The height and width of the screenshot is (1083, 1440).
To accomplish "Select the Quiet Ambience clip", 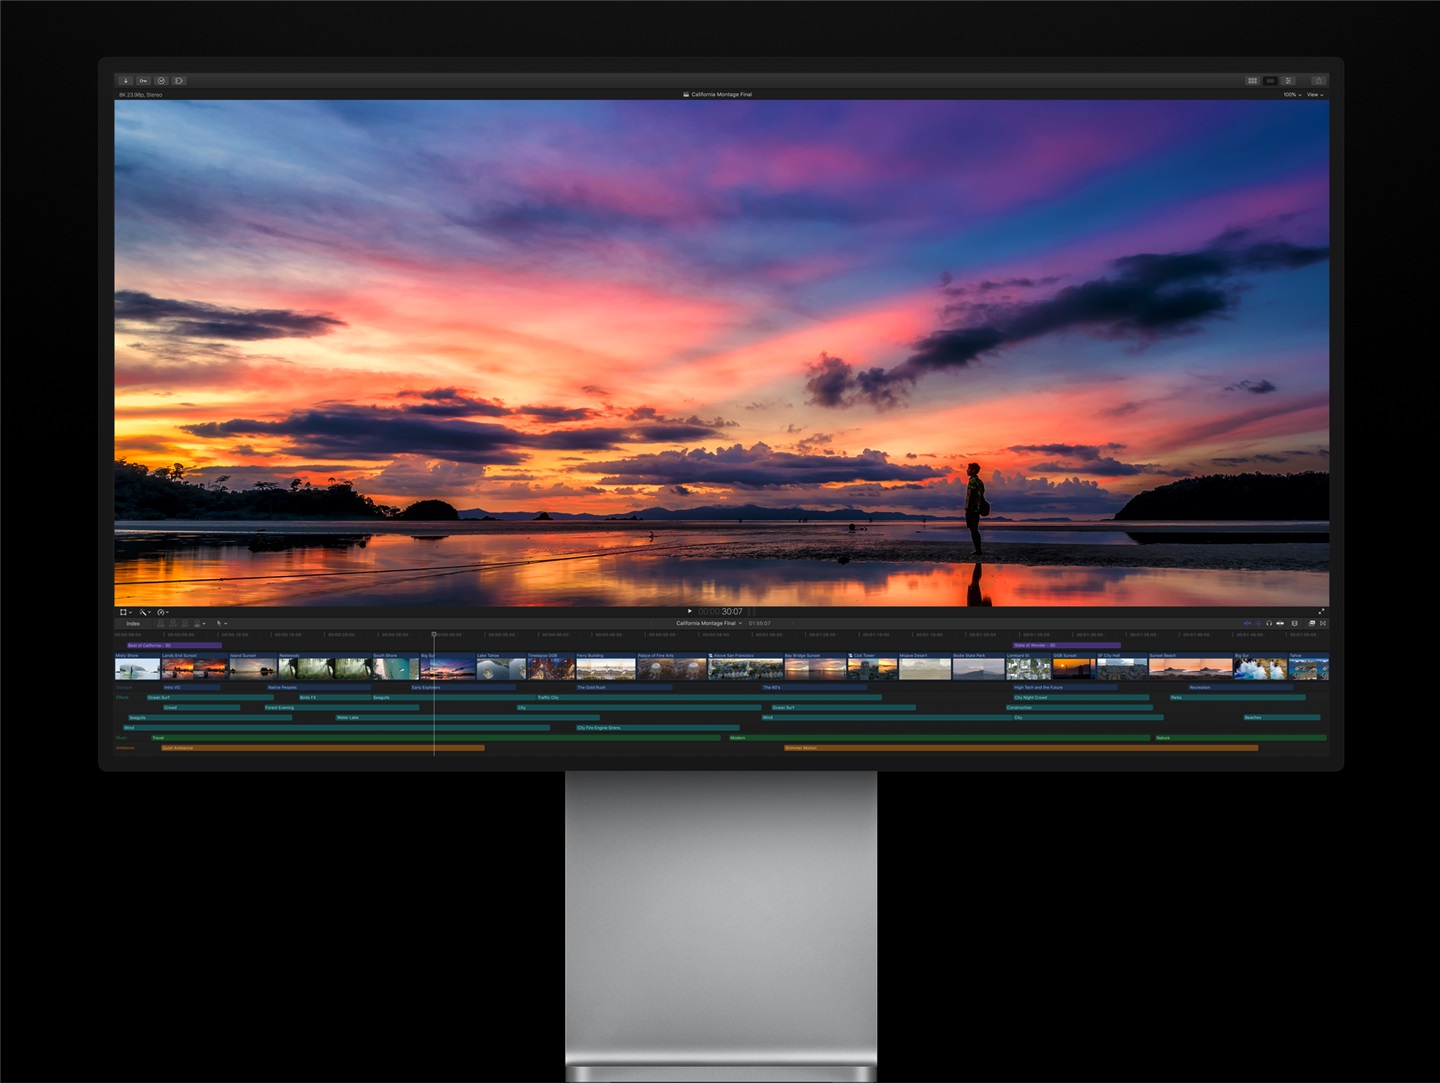I will click(322, 748).
